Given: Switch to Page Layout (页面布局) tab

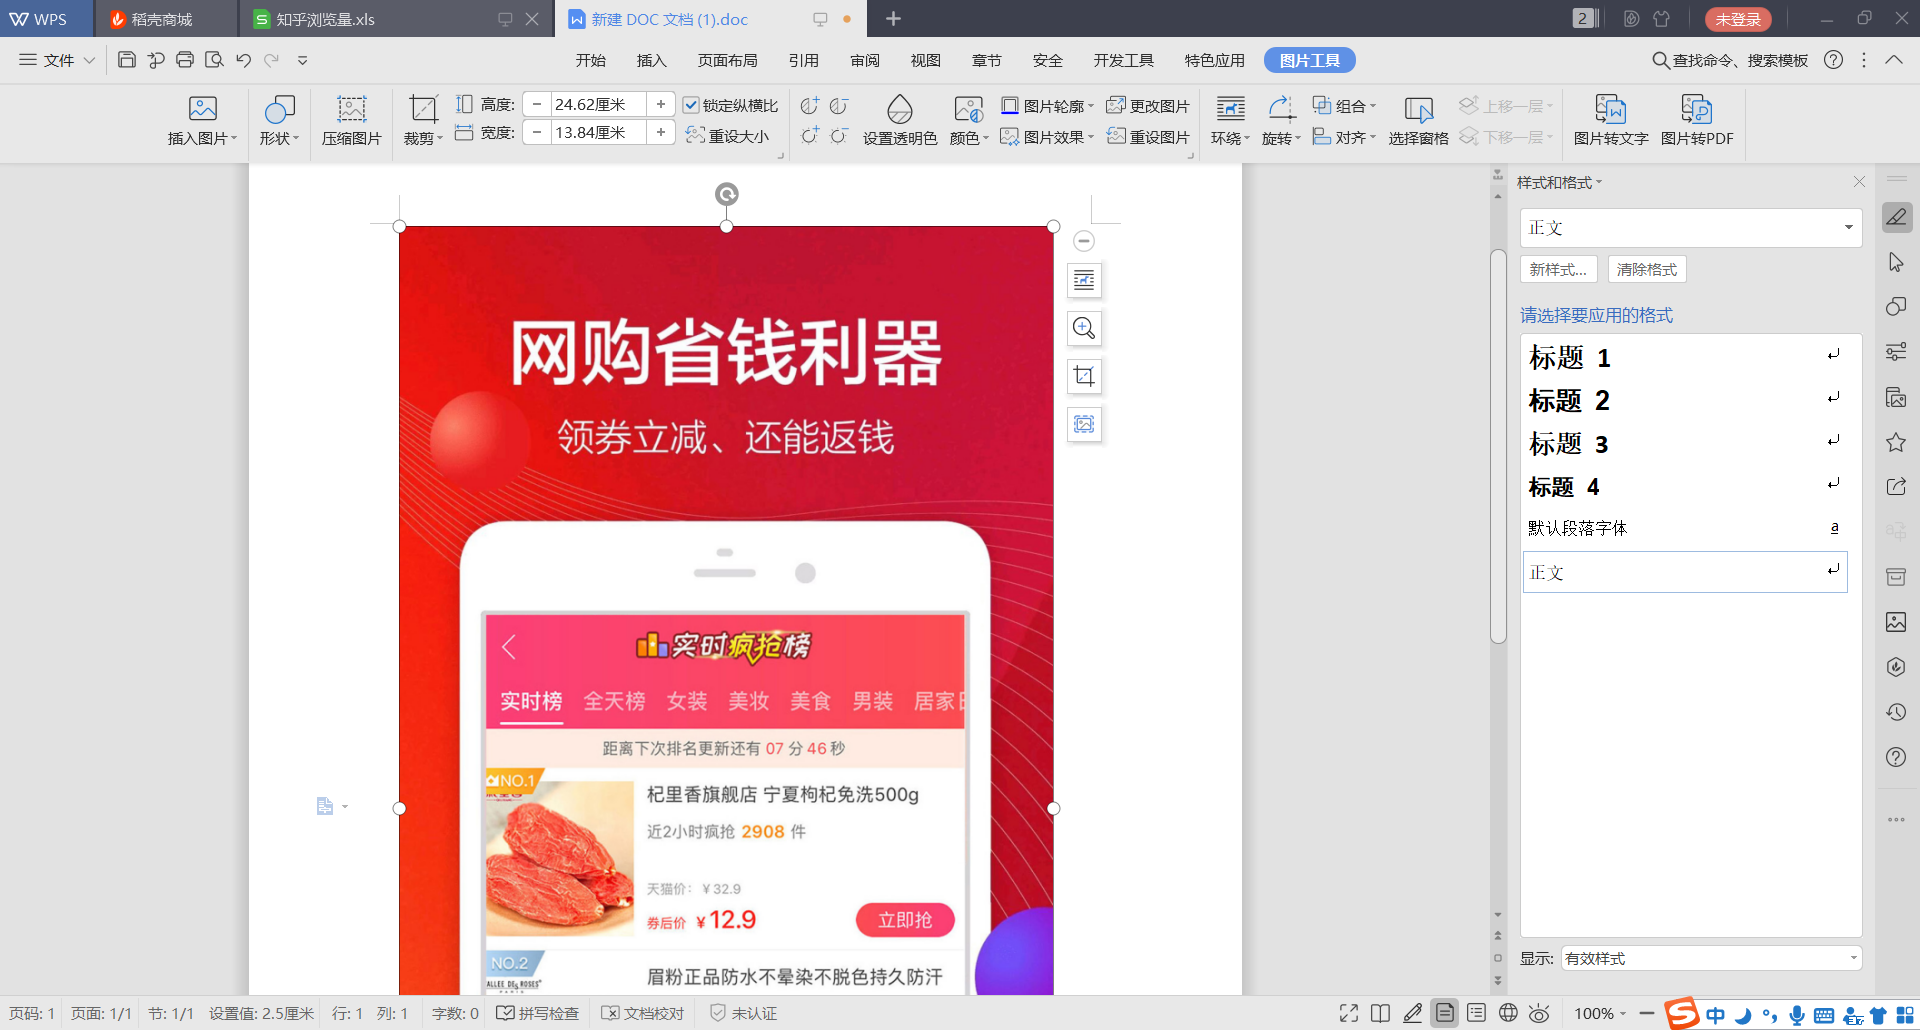Looking at the screenshot, I should pos(727,60).
